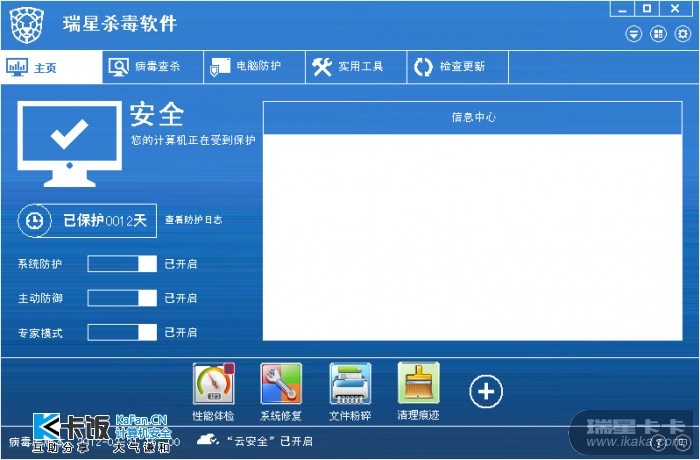
Task: Close the Rising antivirus window
Action: (x=675, y=8)
